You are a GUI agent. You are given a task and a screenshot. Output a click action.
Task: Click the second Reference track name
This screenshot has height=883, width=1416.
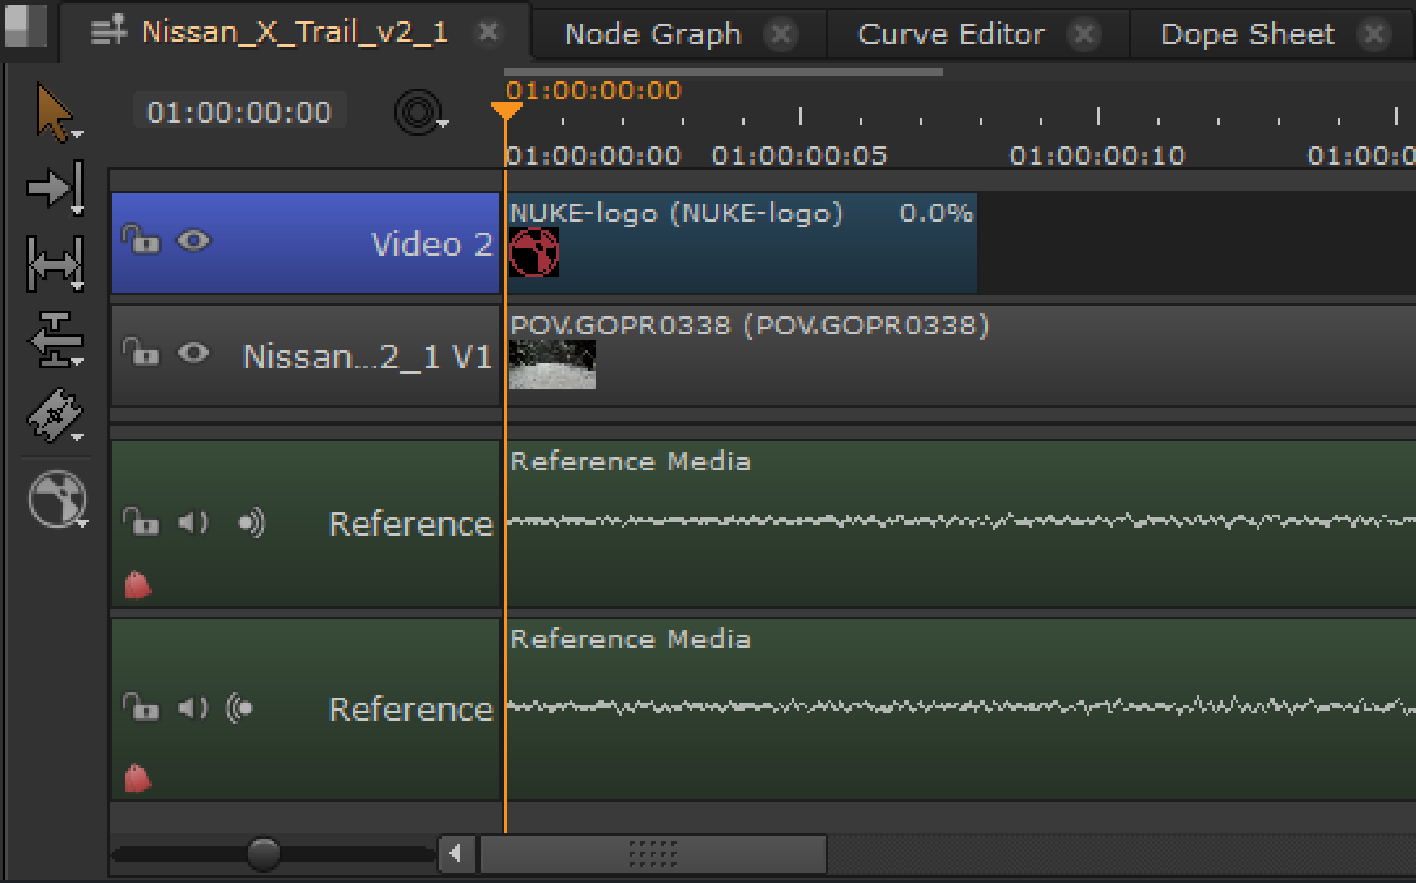pos(411,709)
